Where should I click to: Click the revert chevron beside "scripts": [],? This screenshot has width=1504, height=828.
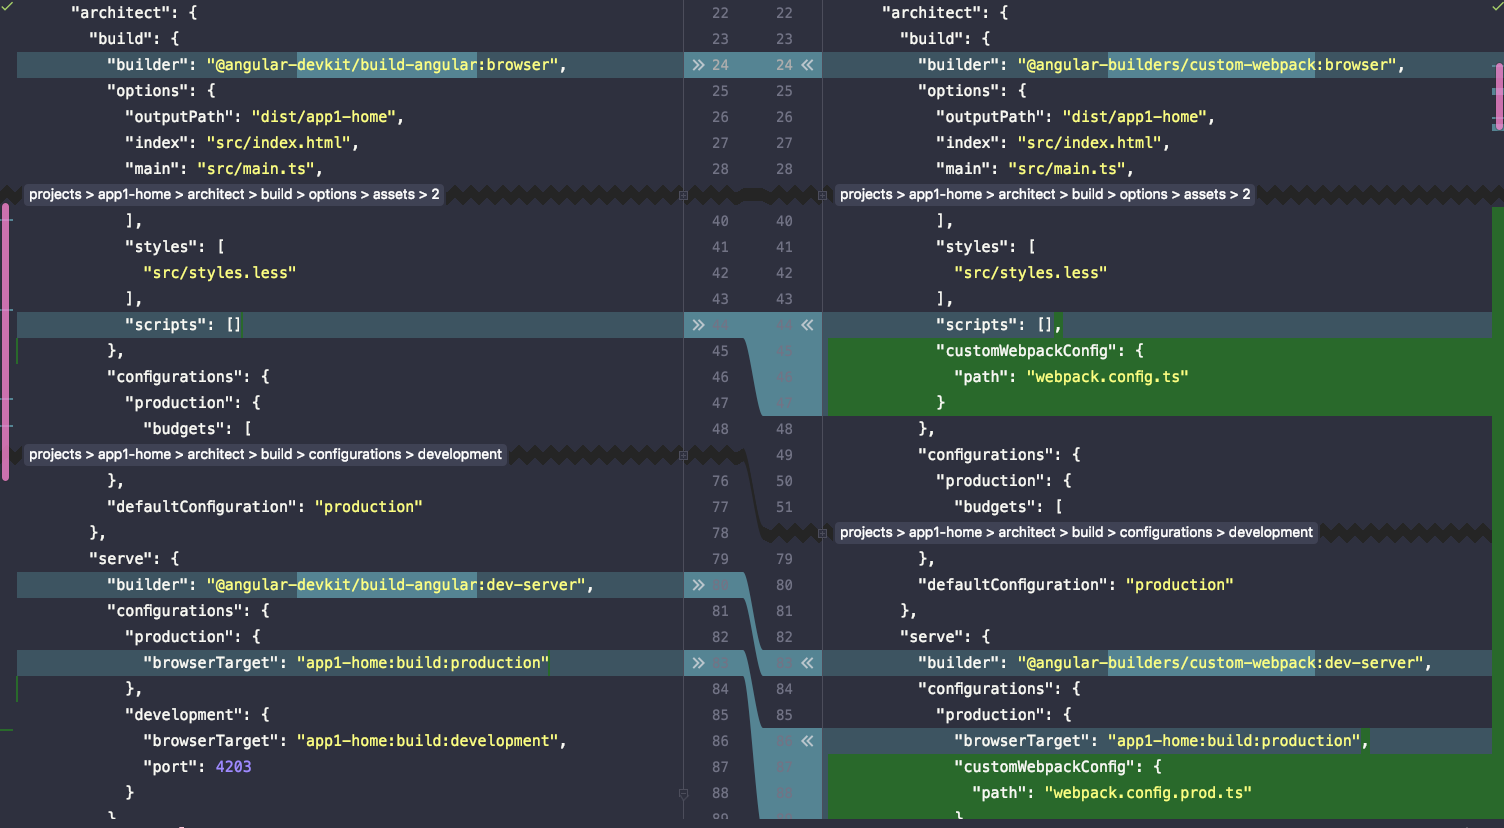tap(808, 324)
